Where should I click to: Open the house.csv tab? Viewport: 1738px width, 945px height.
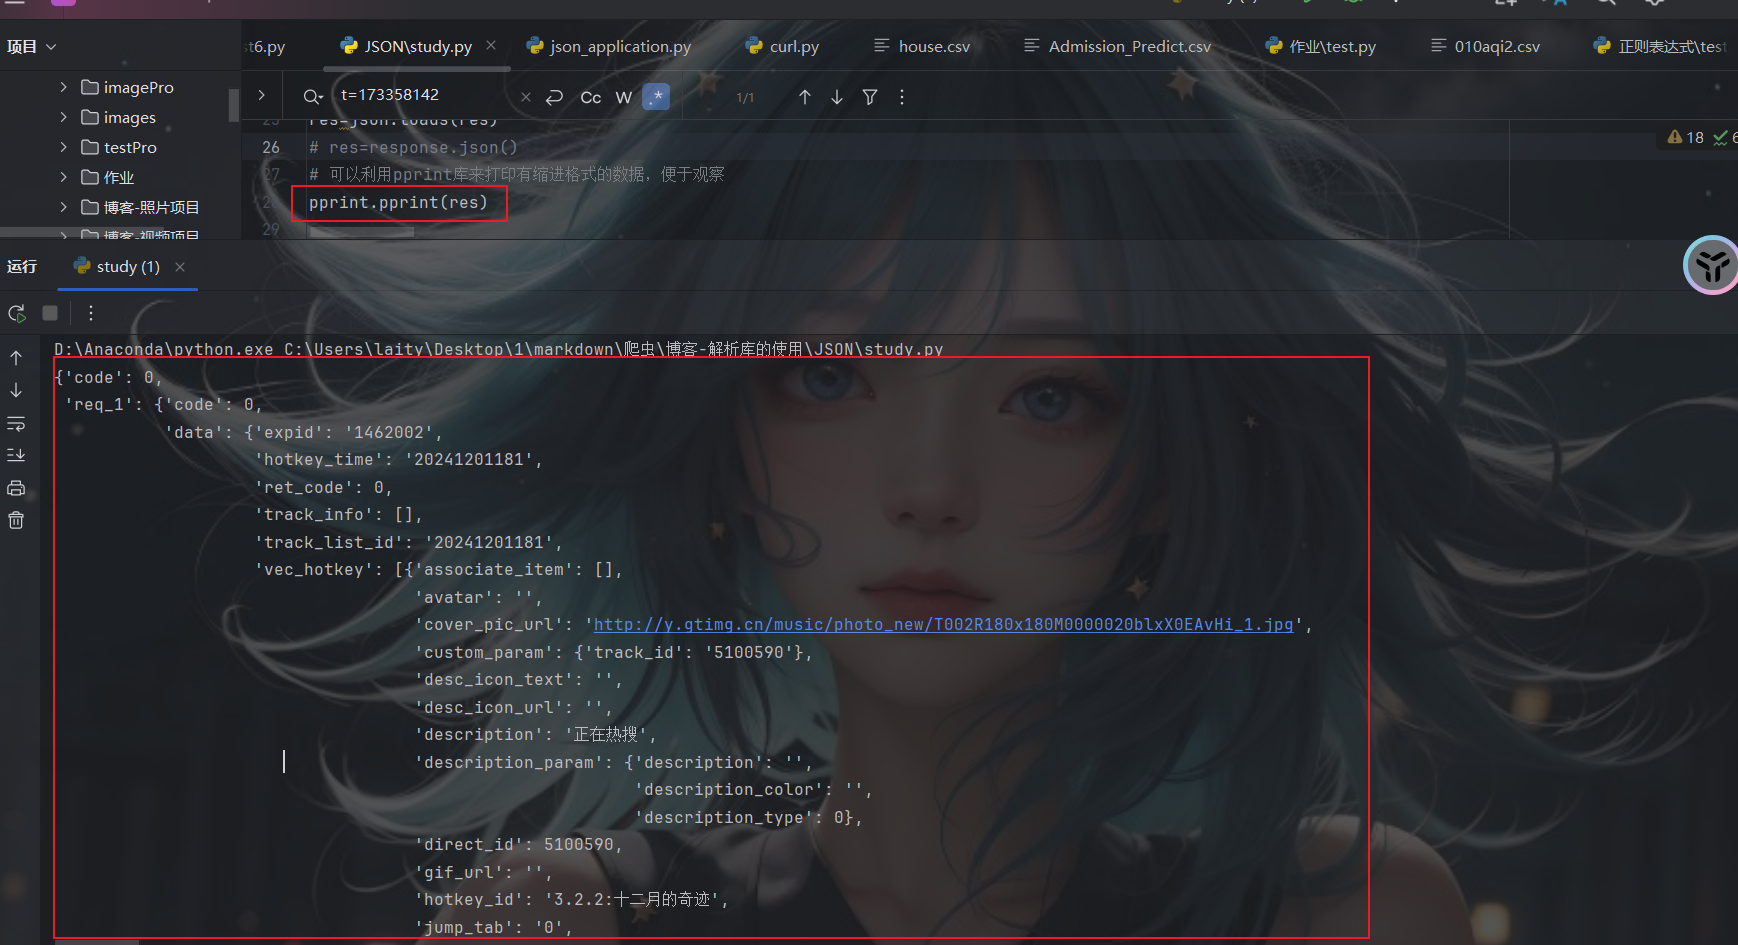click(922, 46)
